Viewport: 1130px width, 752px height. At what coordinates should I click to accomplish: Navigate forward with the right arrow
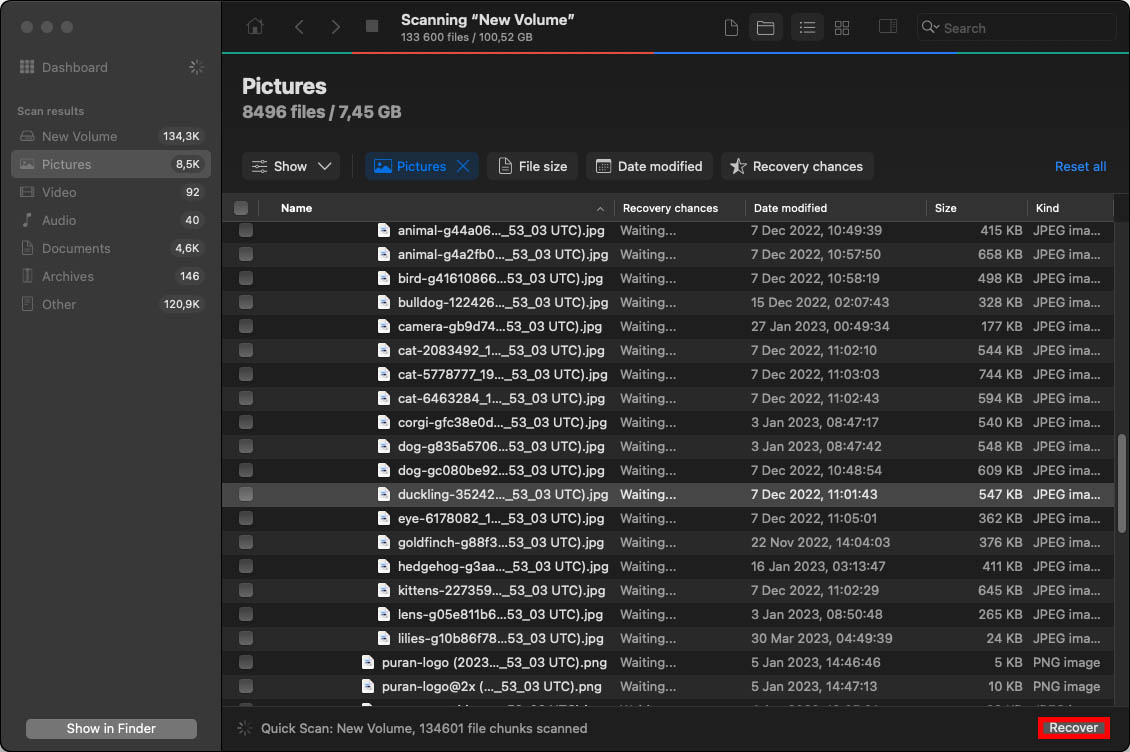[335, 27]
